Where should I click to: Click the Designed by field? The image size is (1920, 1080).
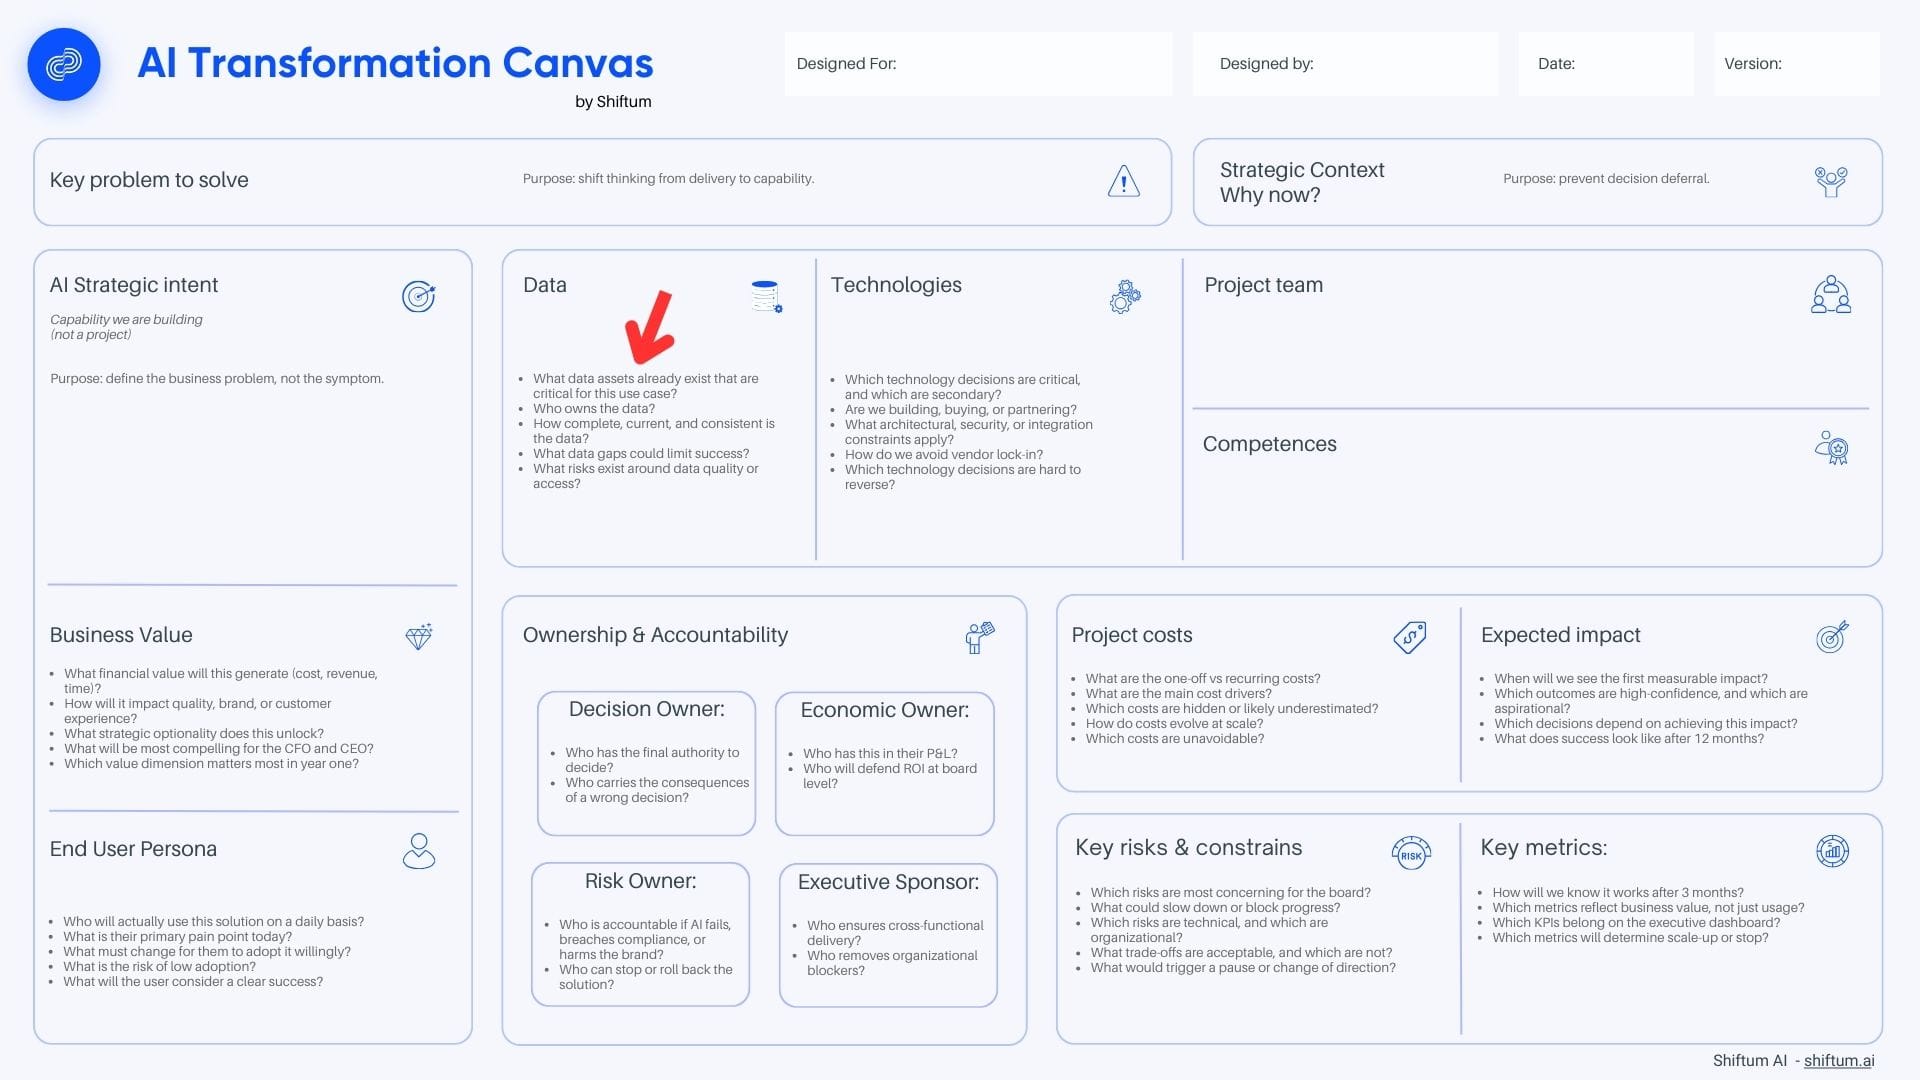click(x=1345, y=64)
